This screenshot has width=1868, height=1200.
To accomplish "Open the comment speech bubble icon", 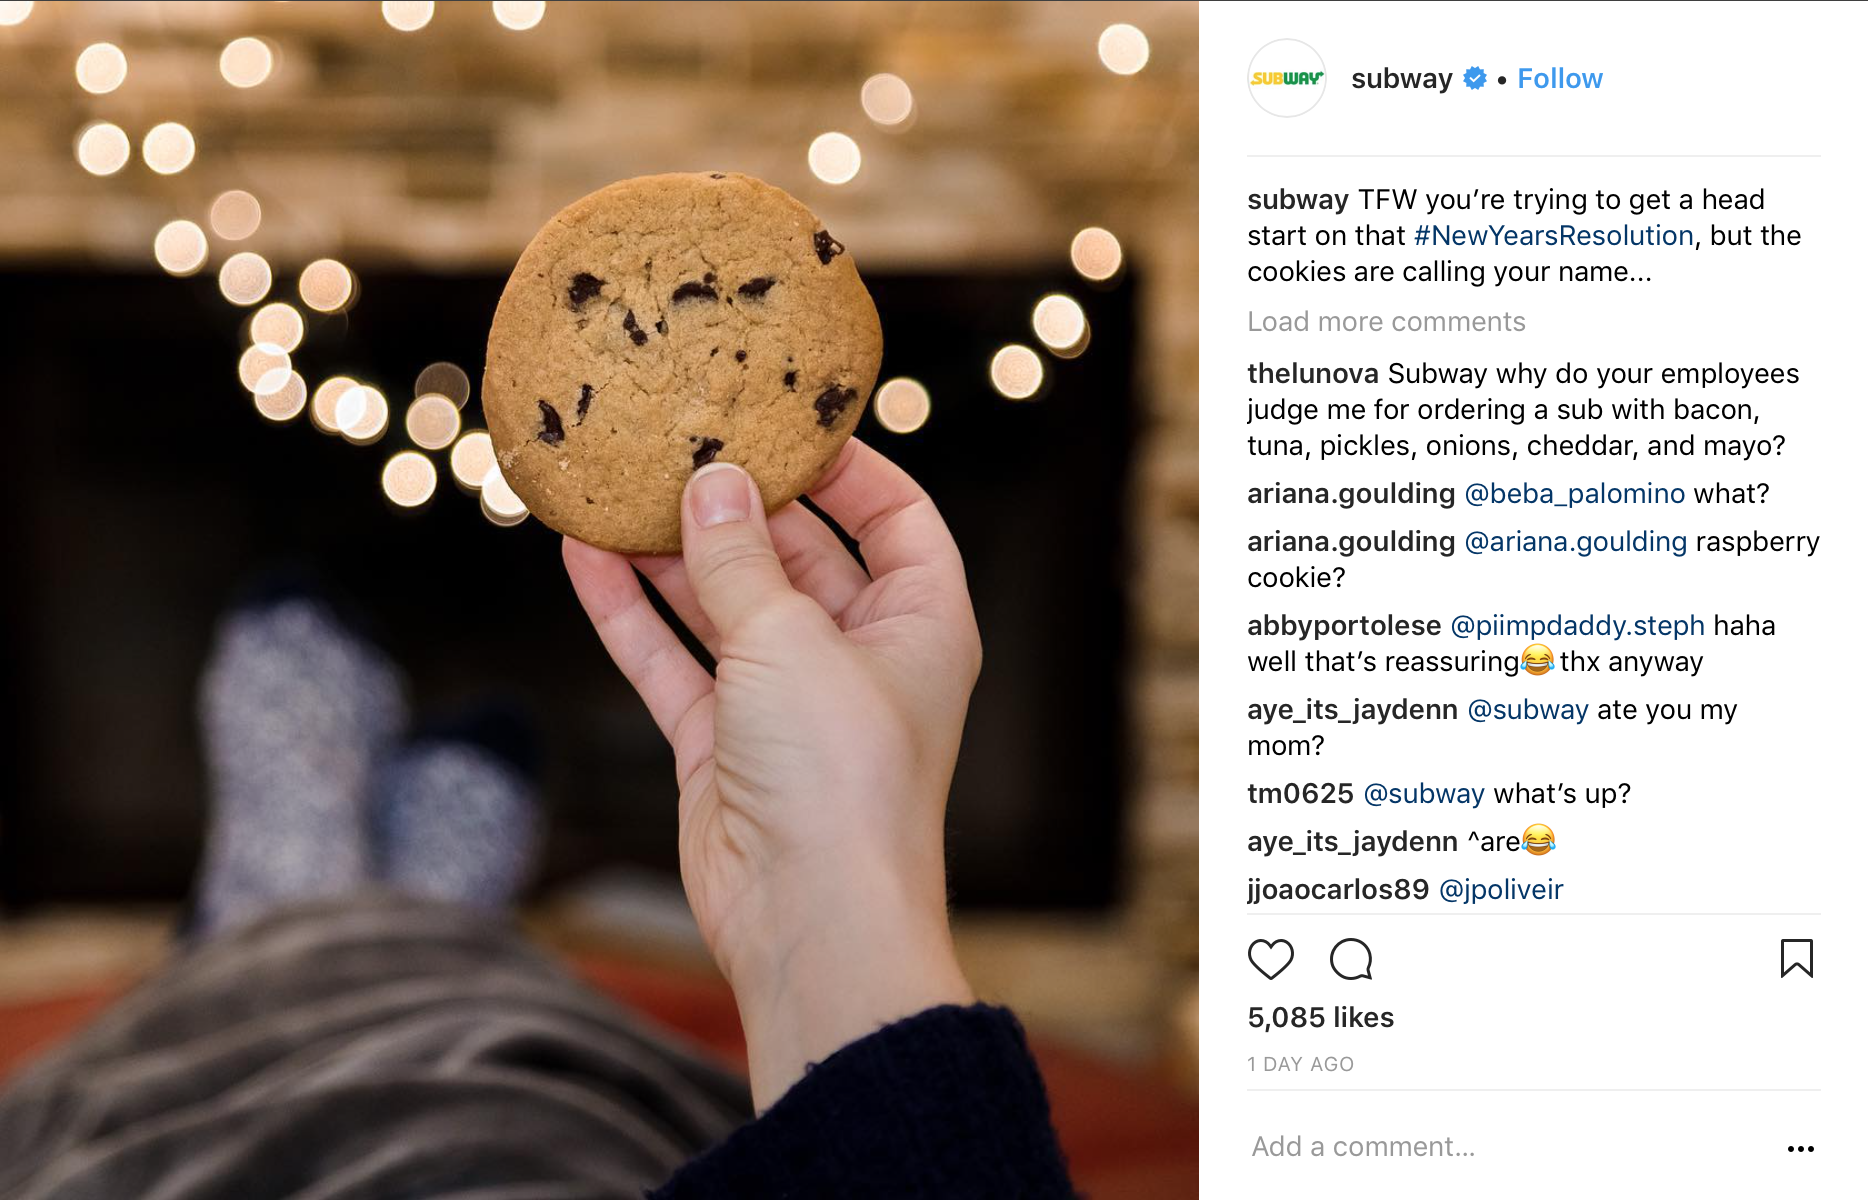I will click(x=1351, y=959).
